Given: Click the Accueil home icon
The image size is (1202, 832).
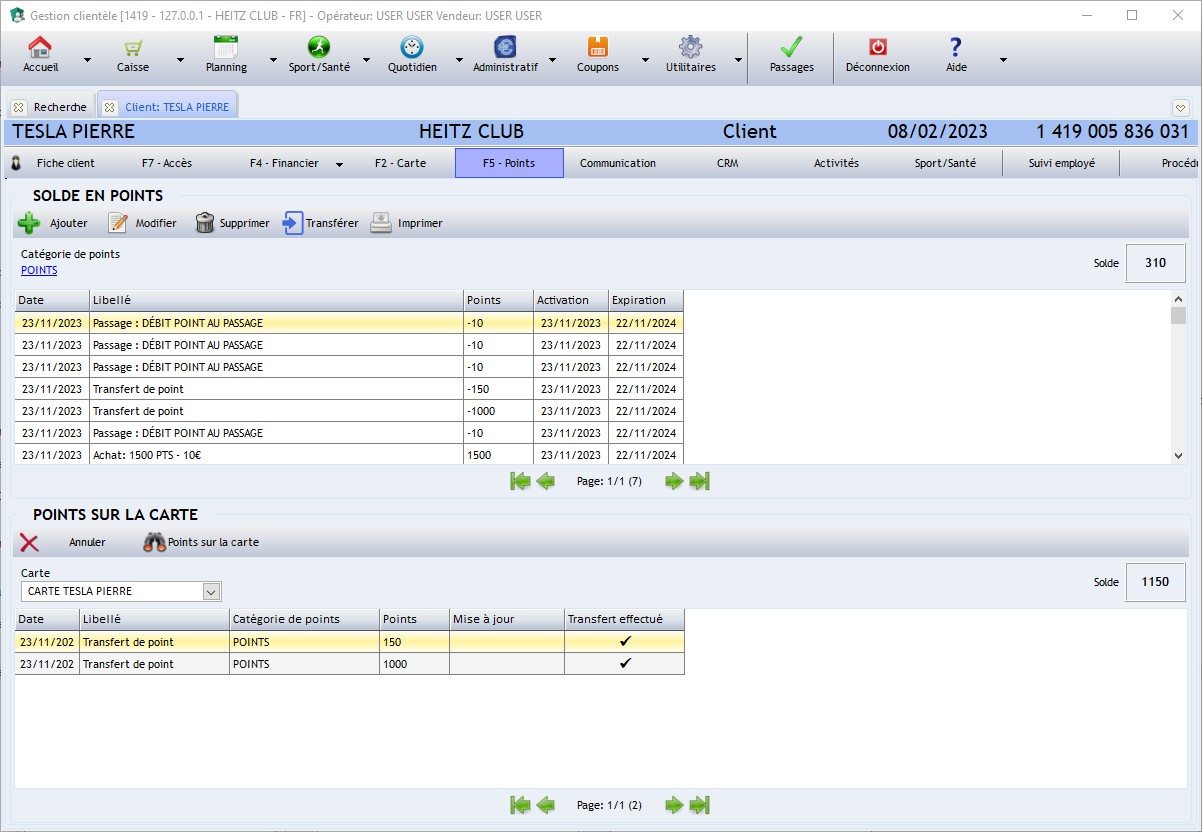Looking at the screenshot, I should (40, 48).
